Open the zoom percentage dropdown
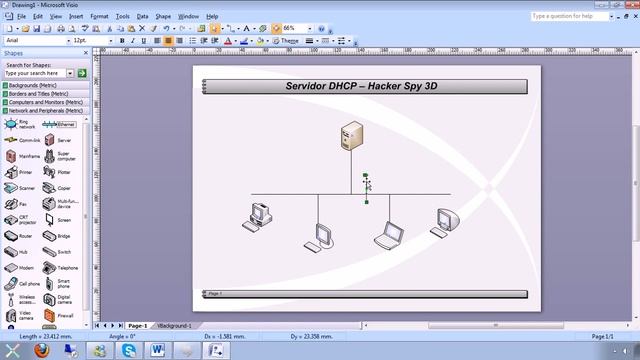 (x=310, y=29)
